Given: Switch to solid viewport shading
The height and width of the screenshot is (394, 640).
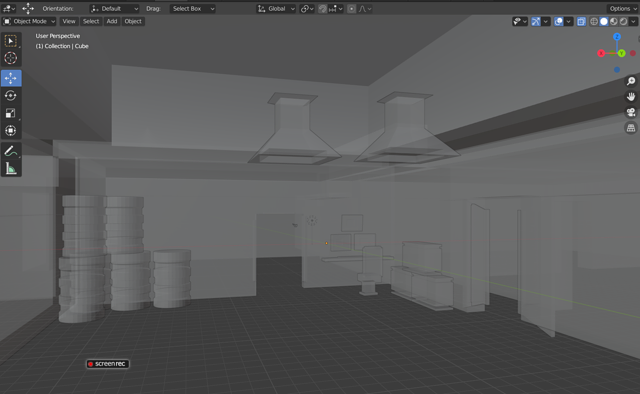Looking at the screenshot, I should [x=604, y=21].
